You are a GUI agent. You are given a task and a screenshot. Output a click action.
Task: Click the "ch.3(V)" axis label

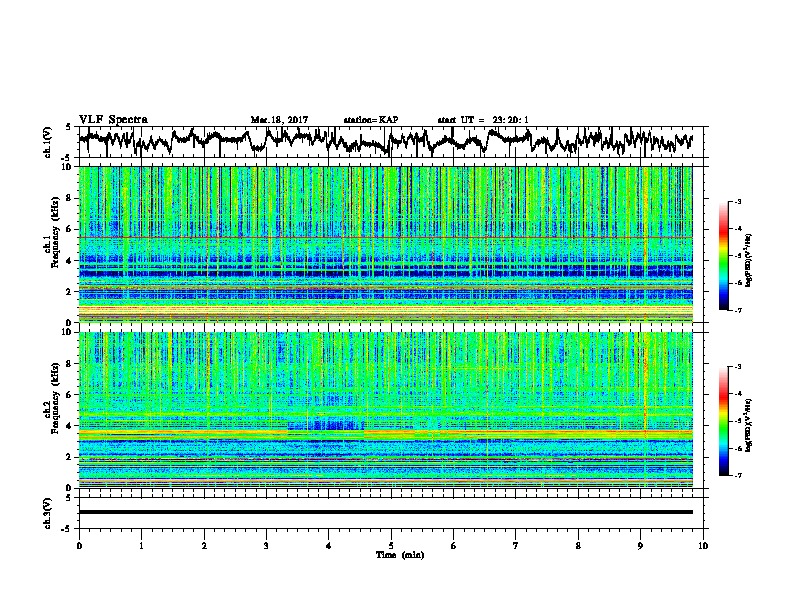48,513
